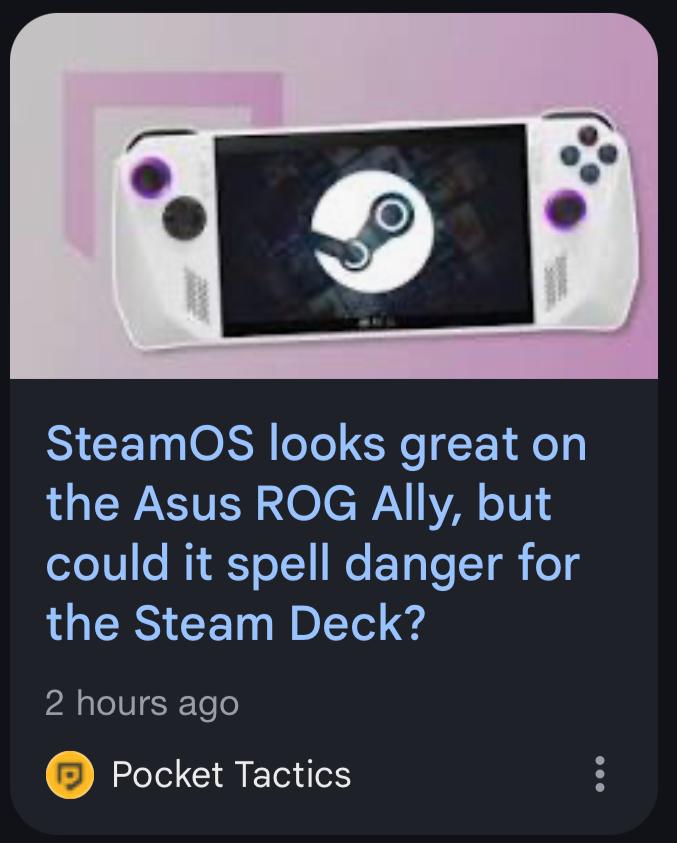Click the left purple joystick in the image

click(149, 177)
